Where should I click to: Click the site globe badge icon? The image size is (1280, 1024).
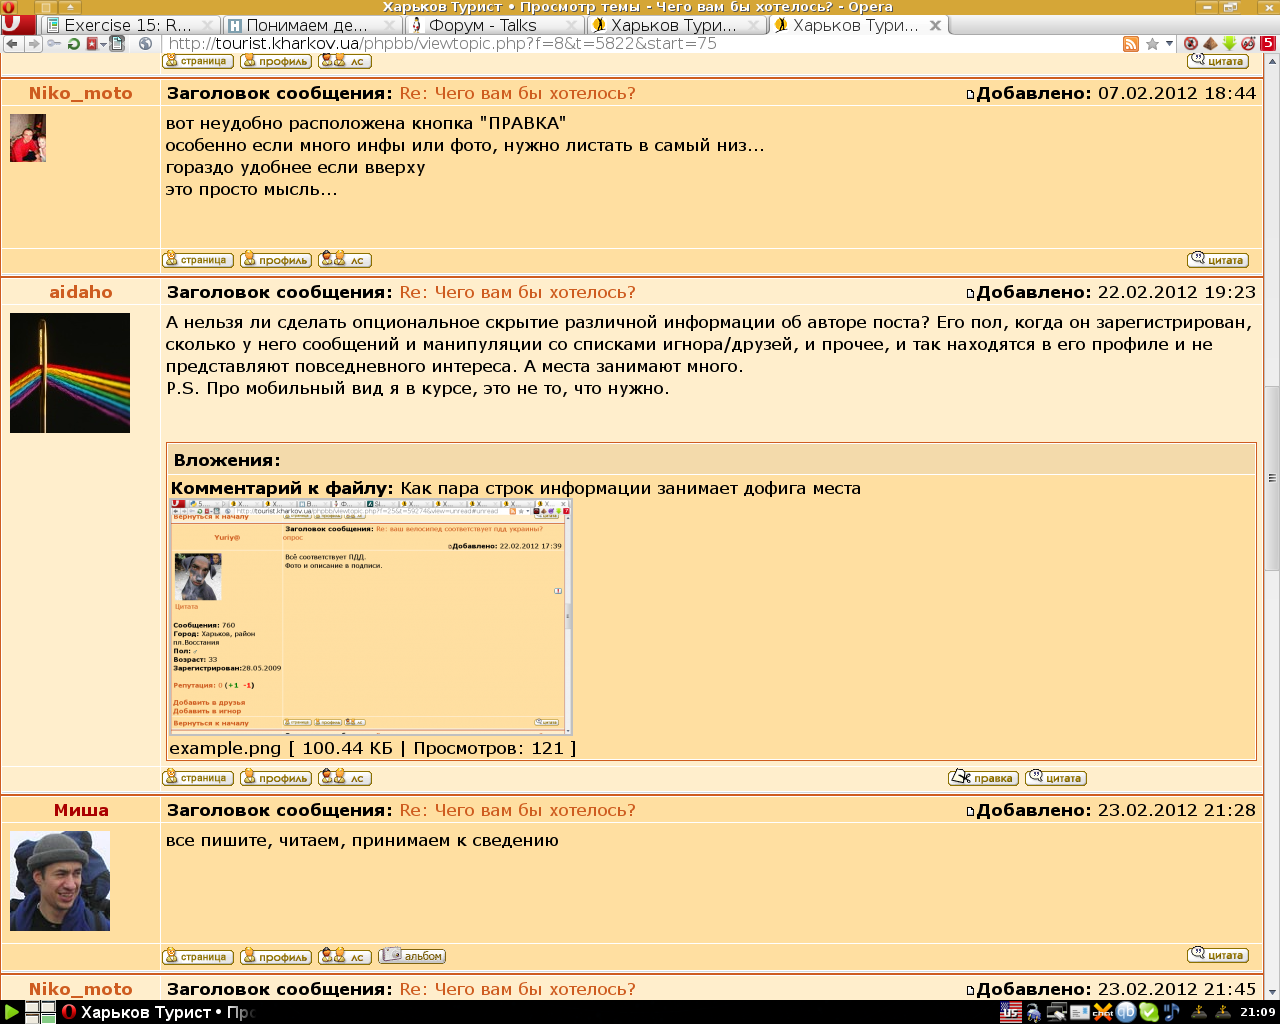(x=146, y=44)
